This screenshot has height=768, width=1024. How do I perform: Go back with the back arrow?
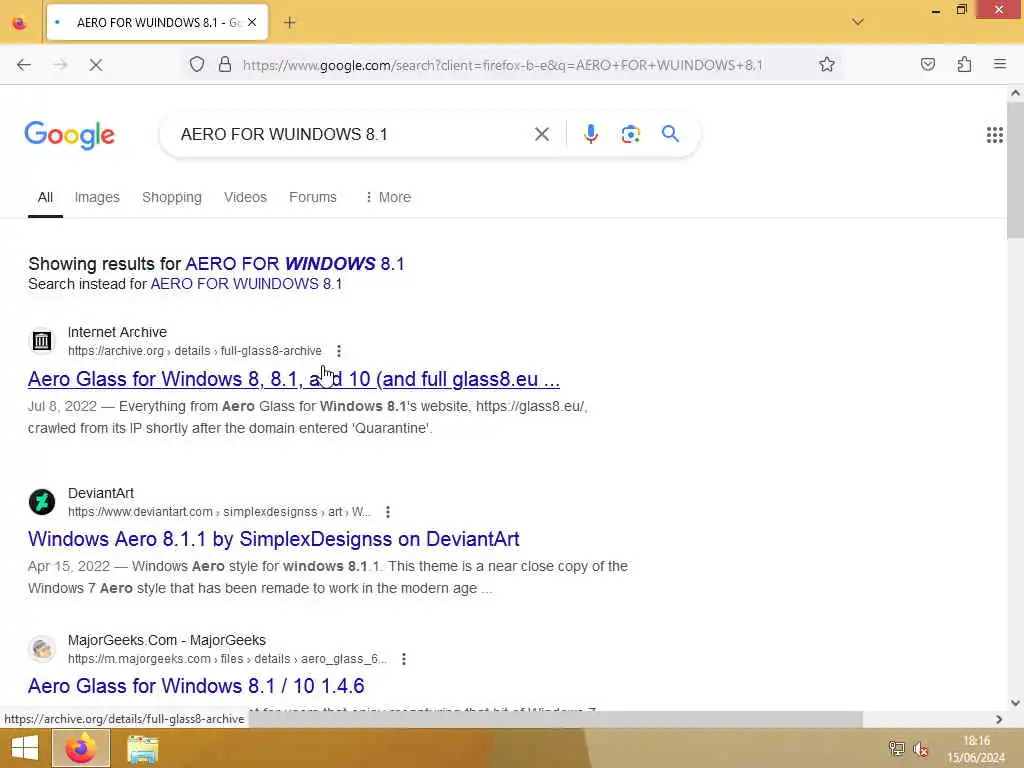(24, 65)
